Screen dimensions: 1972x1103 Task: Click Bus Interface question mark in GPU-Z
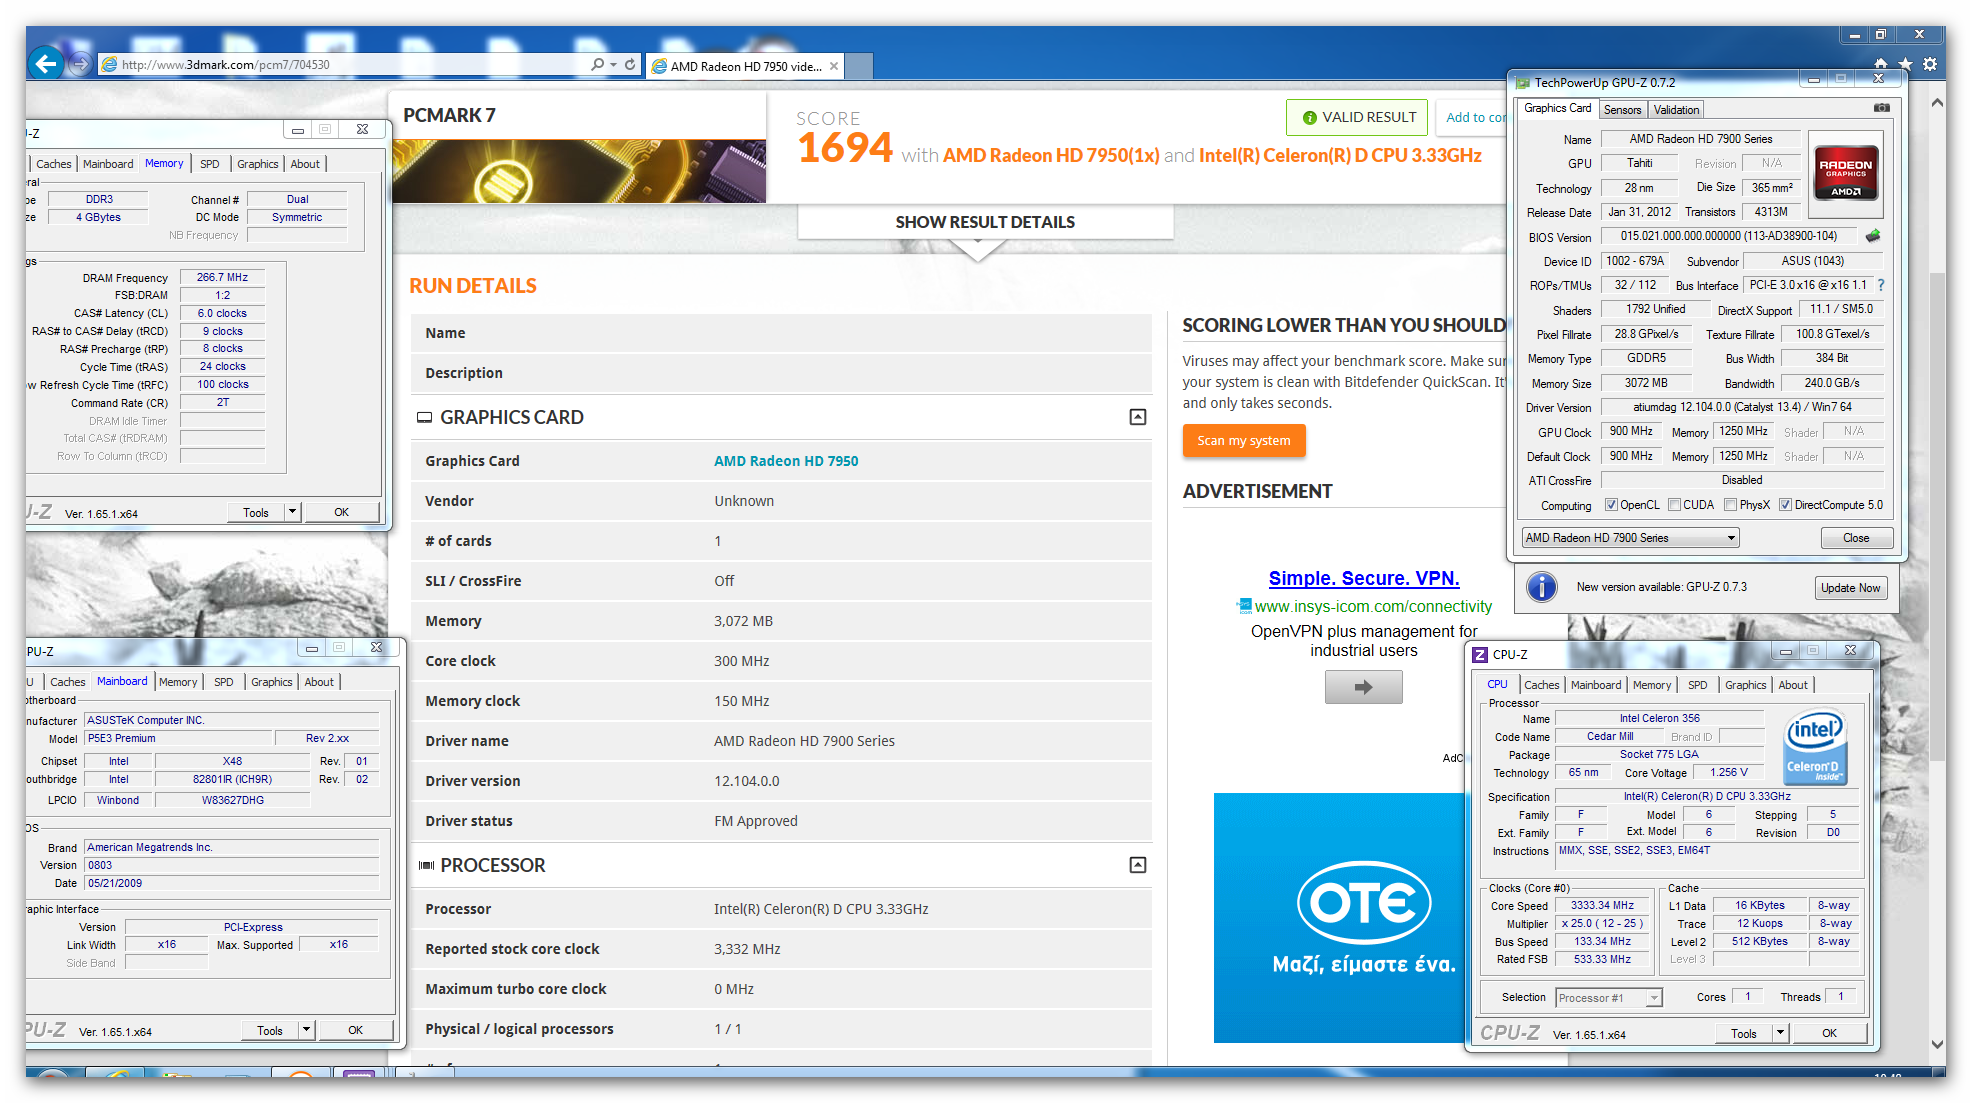coord(1880,285)
